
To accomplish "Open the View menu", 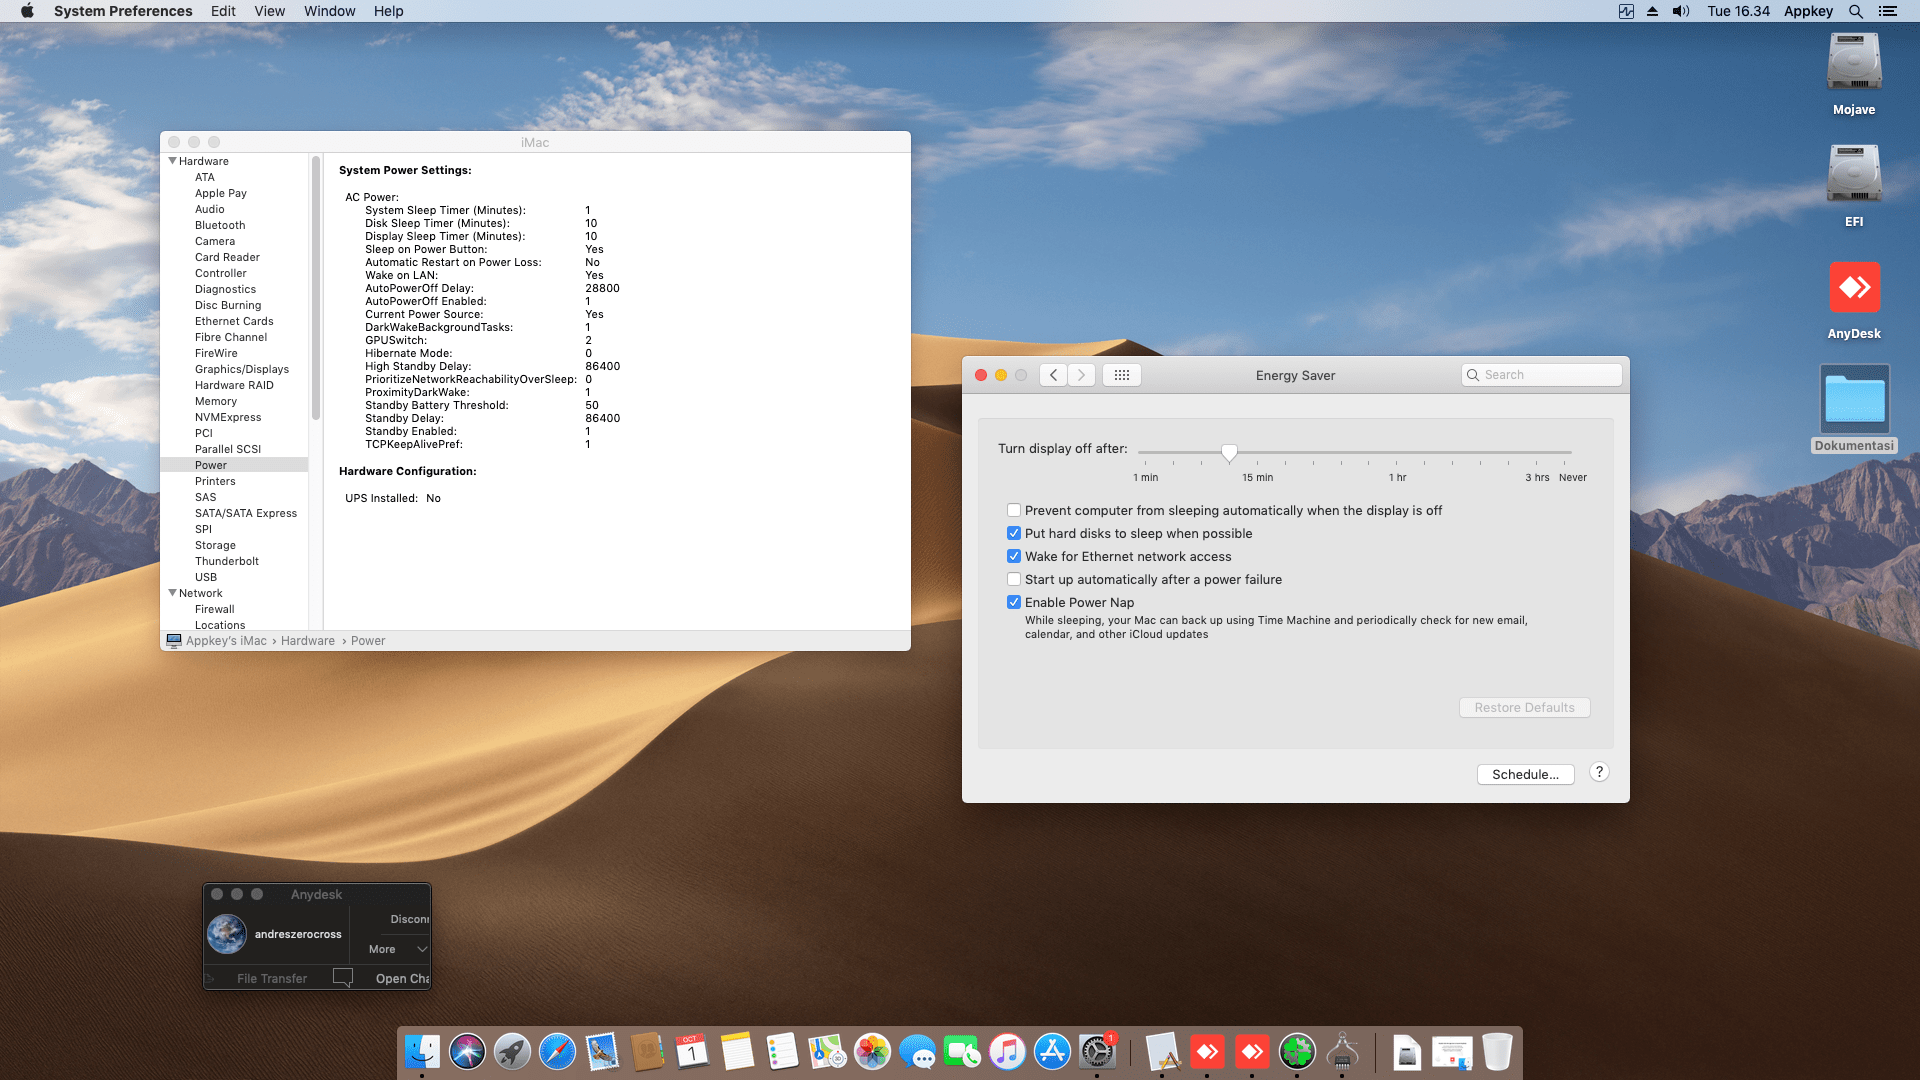I will click(x=269, y=11).
